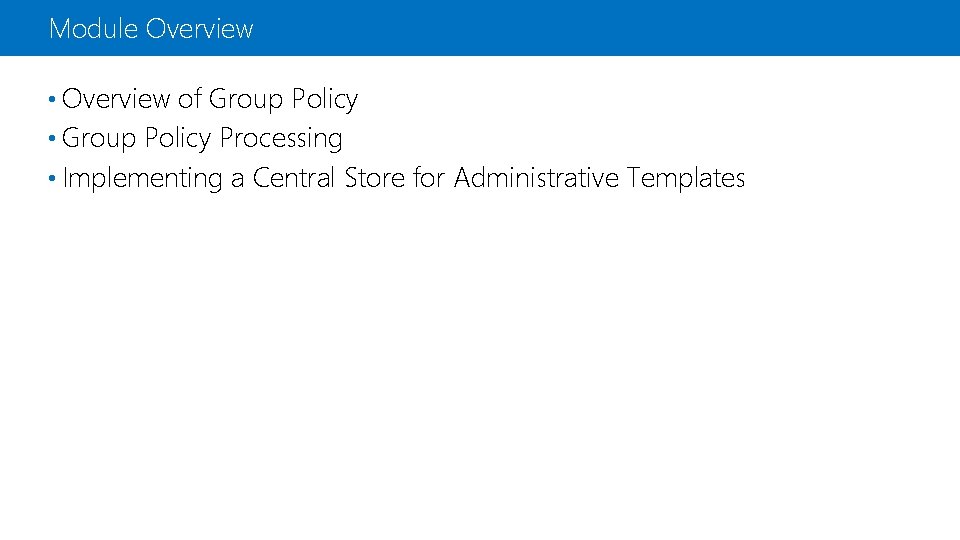Viewport: 960px width, 540px height.
Task: Click the "Module Overview" slide title
Action: tap(151, 29)
